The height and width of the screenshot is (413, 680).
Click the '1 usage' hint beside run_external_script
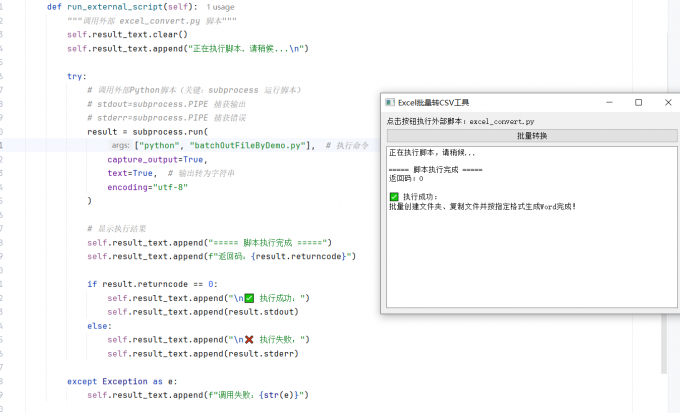click(220, 7)
